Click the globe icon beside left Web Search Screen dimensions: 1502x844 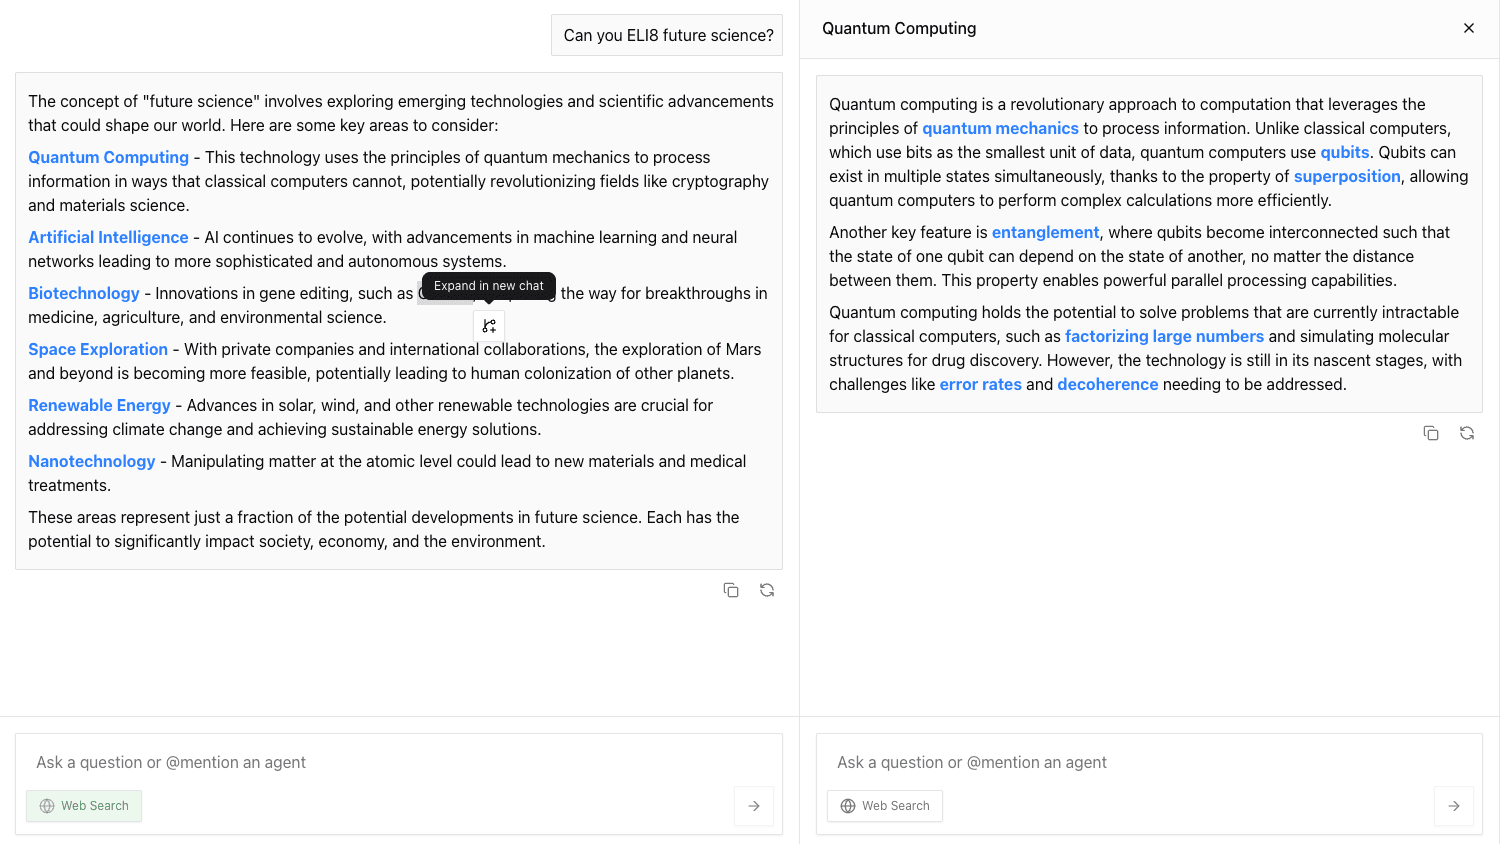tap(47, 806)
